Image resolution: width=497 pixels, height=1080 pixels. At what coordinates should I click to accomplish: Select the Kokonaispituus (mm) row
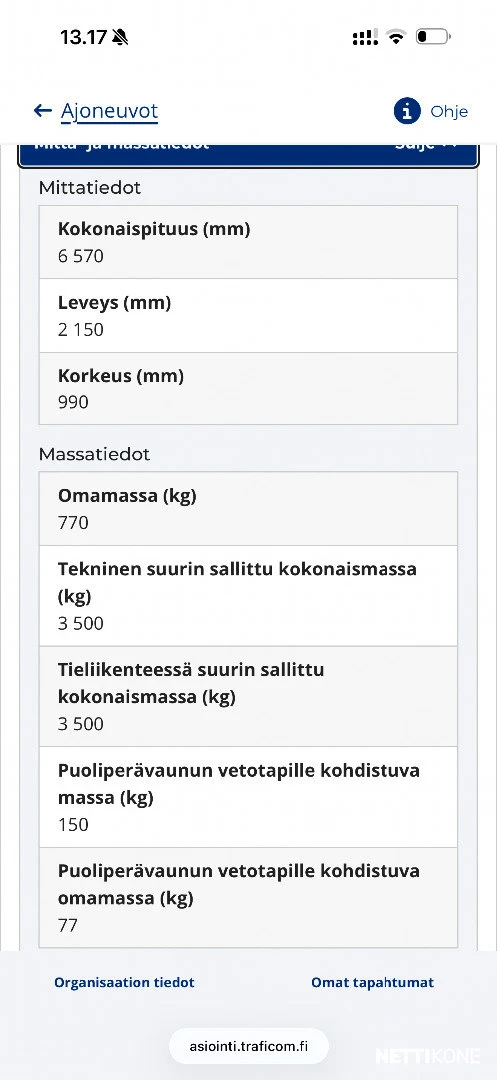click(248, 242)
